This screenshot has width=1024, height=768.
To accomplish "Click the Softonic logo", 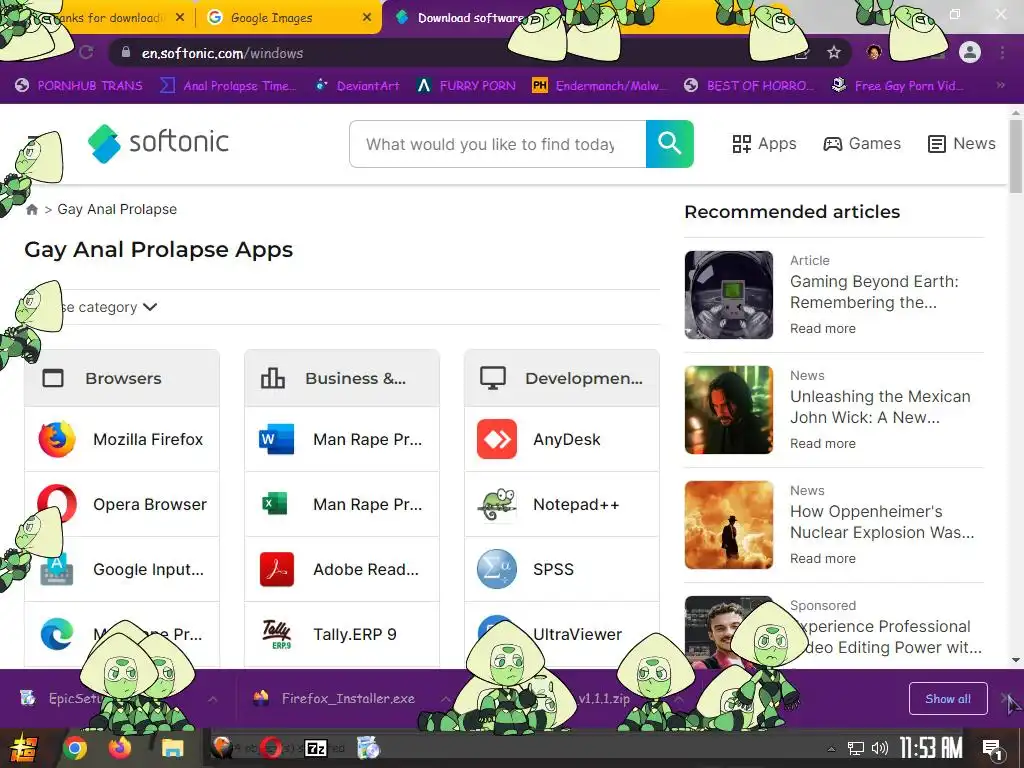I will (158, 143).
